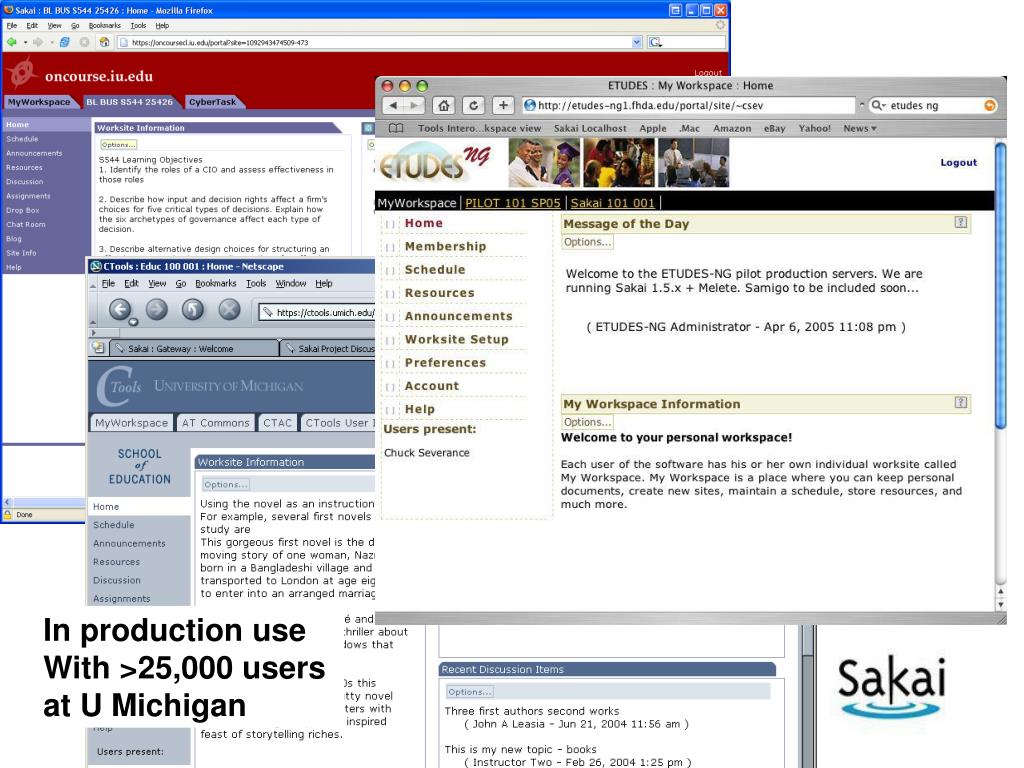Select the CyberTask tab in oncourse
This screenshot has height=768, width=1024.
click(x=212, y=102)
